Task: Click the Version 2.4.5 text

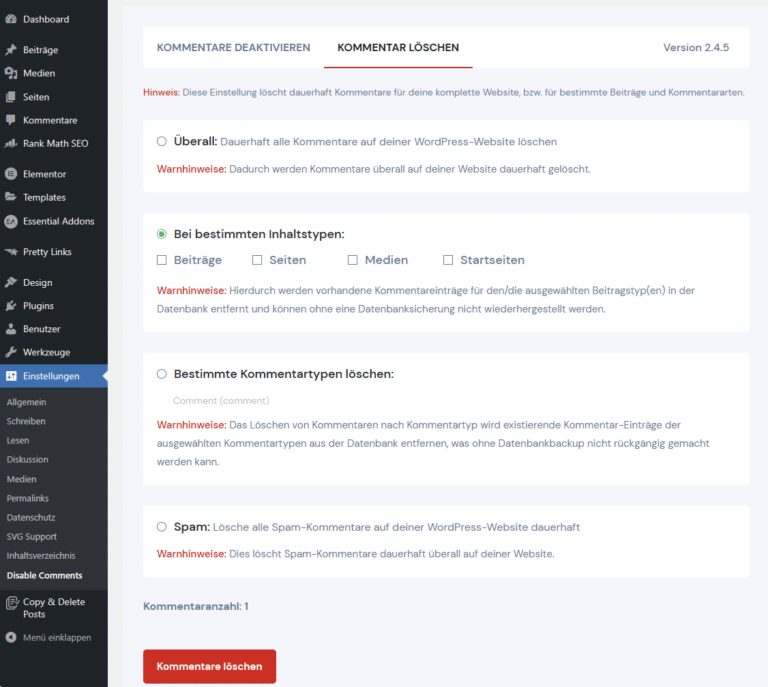Action: click(x=696, y=47)
